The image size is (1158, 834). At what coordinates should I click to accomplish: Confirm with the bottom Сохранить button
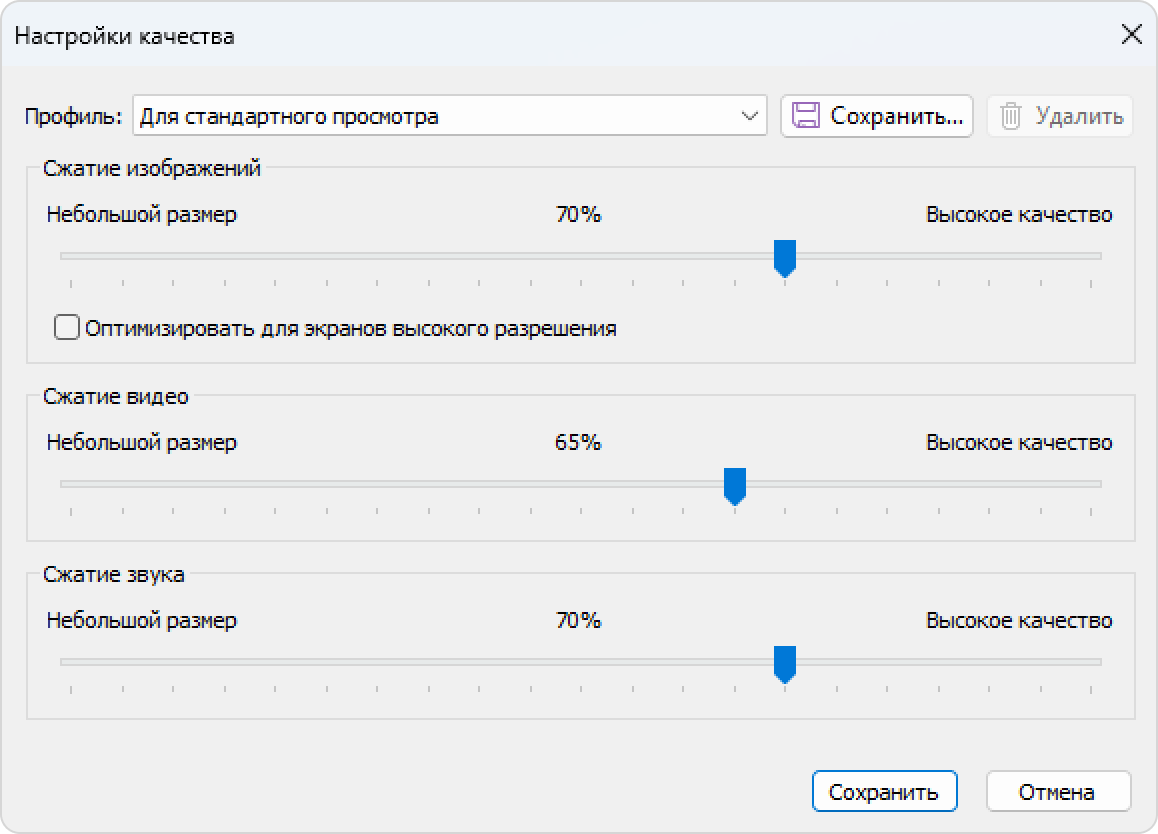point(885,792)
